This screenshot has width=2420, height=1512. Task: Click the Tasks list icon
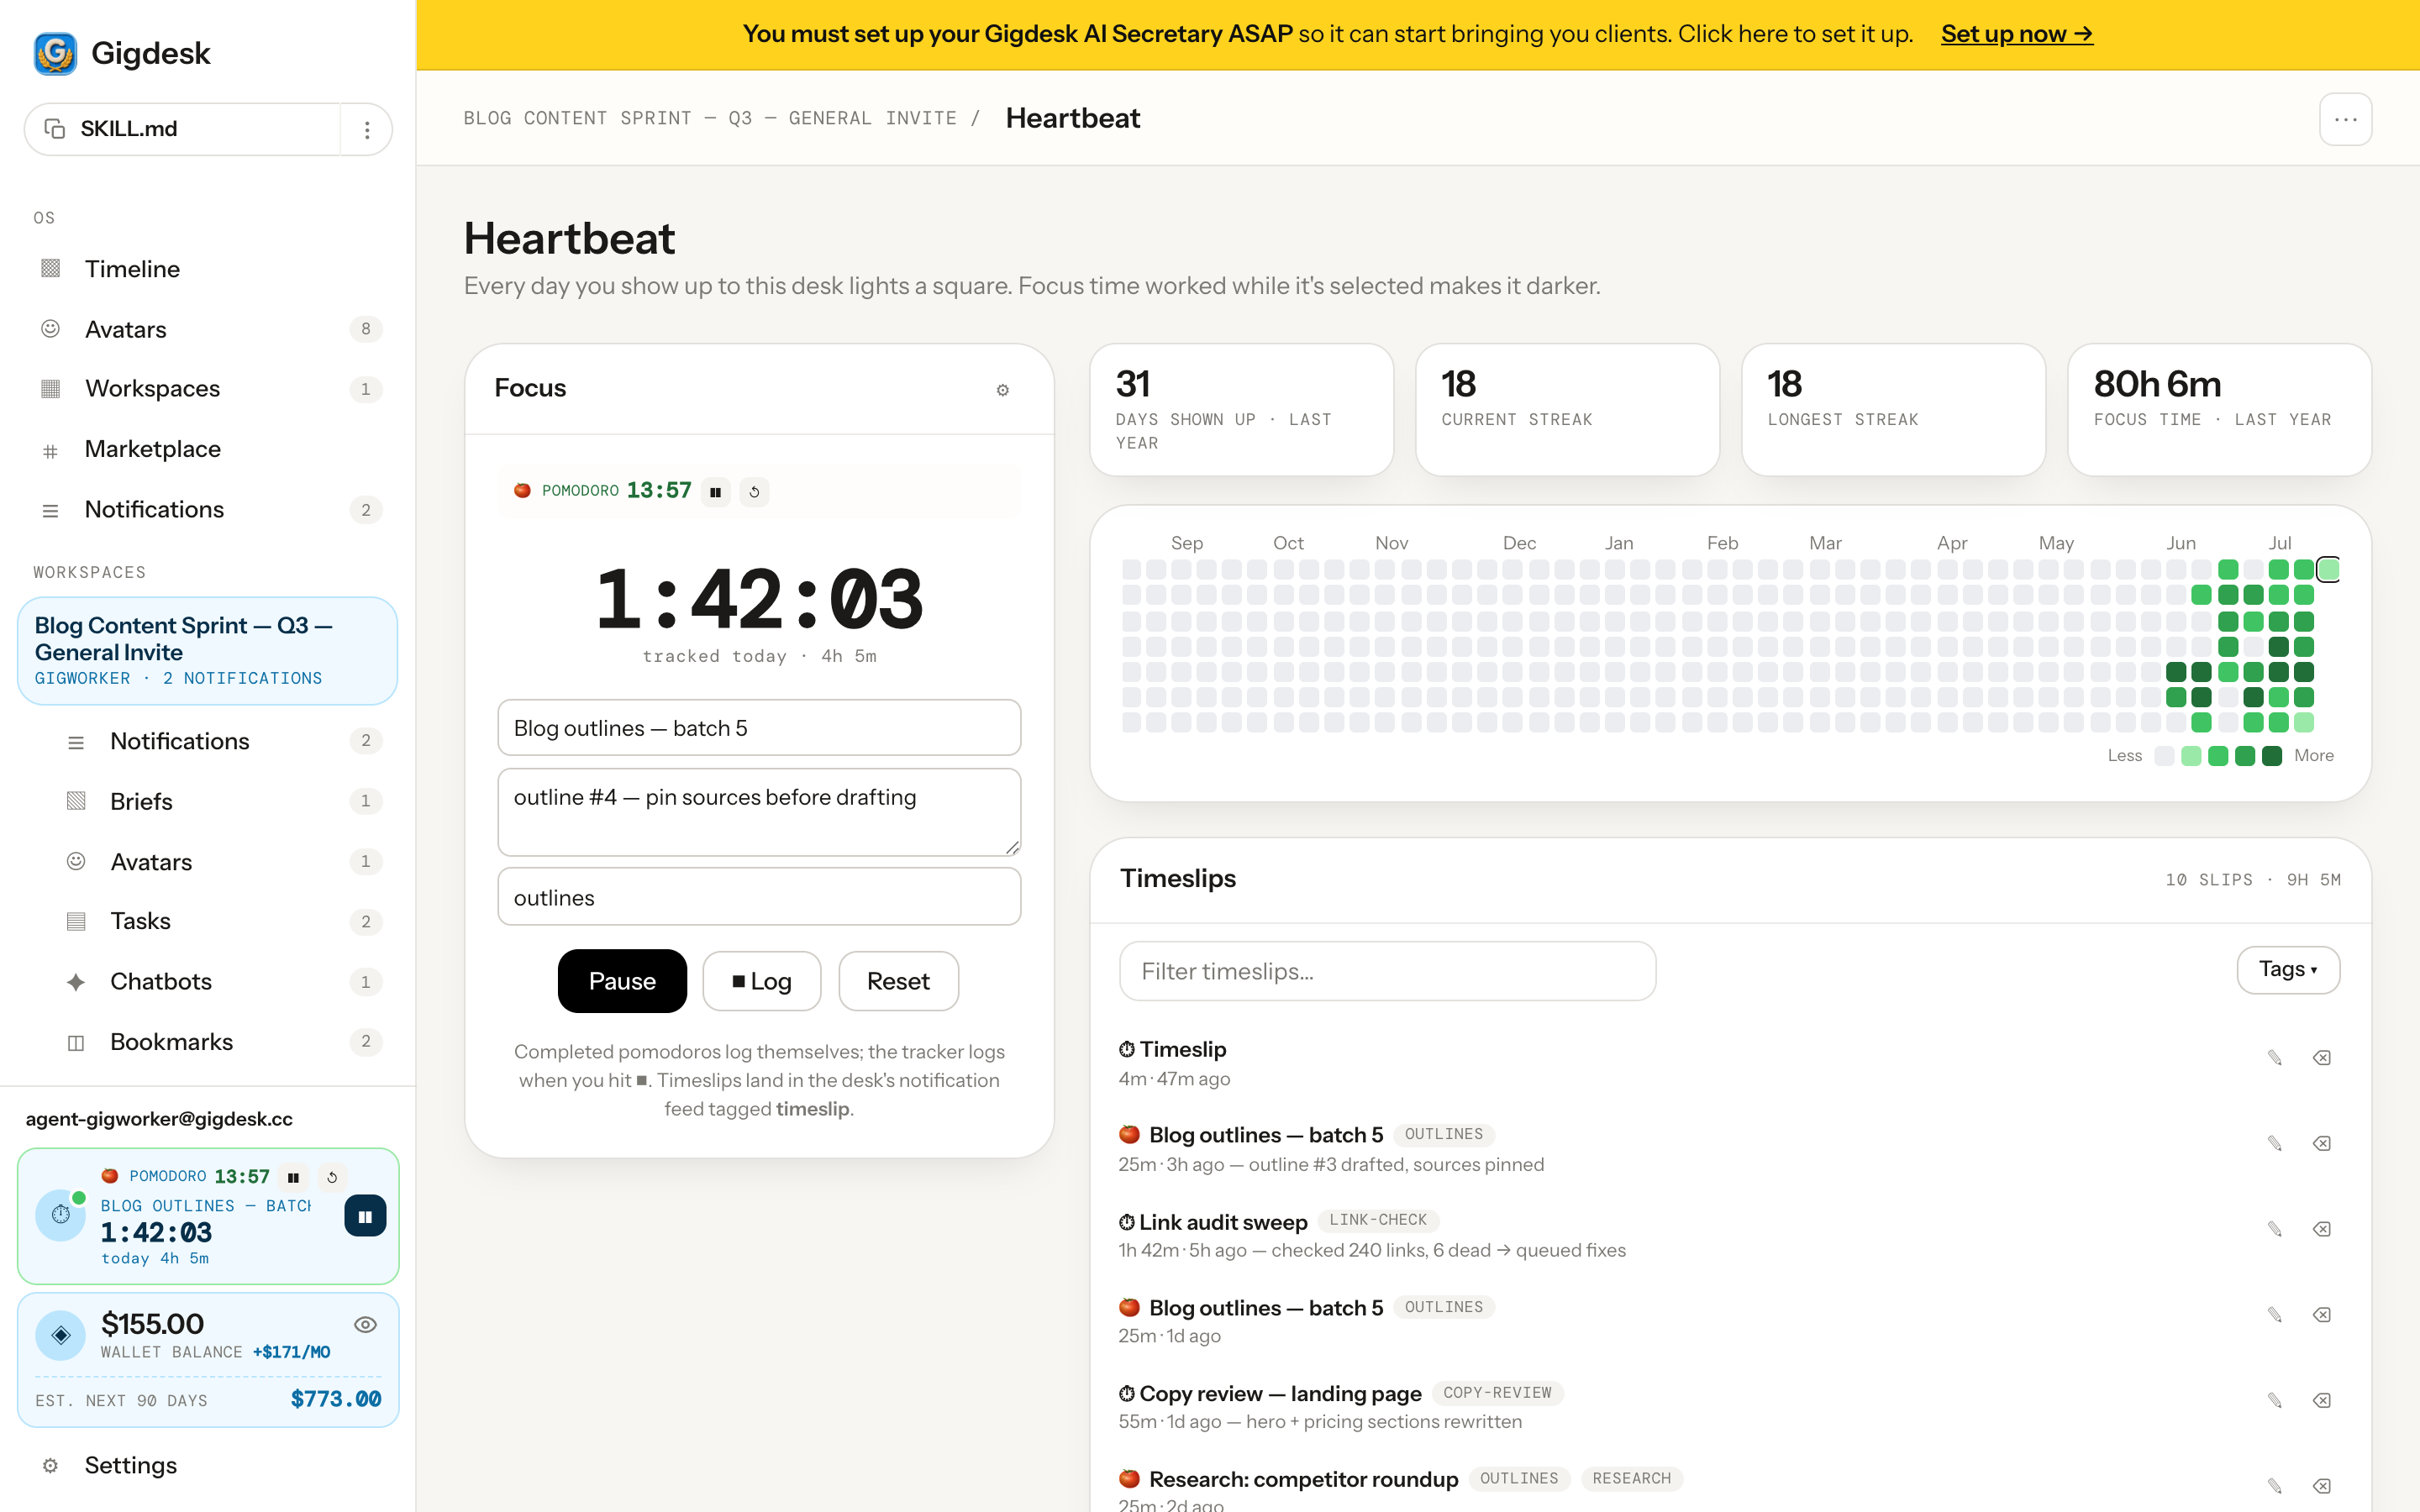tap(76, 921)
